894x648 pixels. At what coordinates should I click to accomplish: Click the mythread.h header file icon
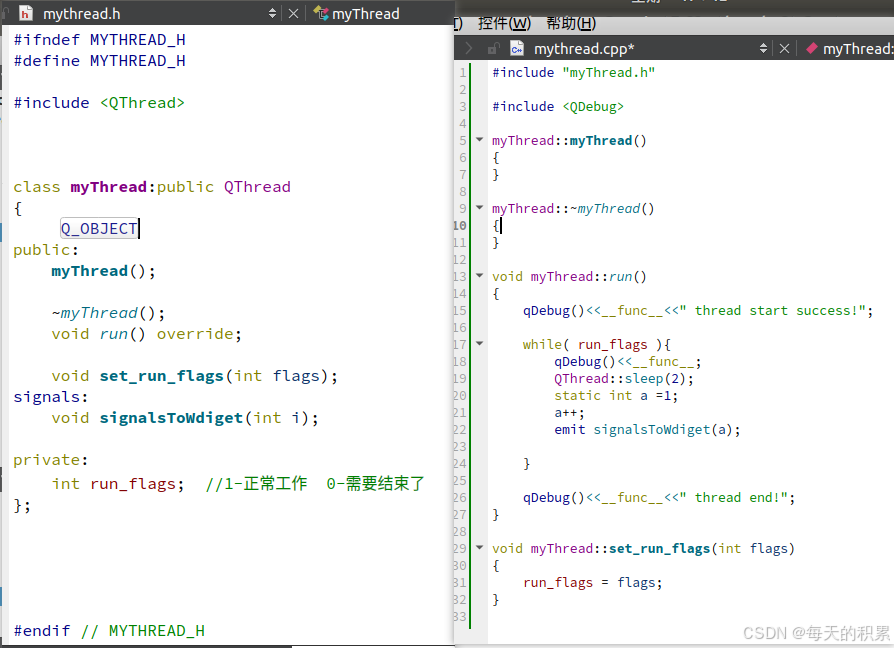25,14
